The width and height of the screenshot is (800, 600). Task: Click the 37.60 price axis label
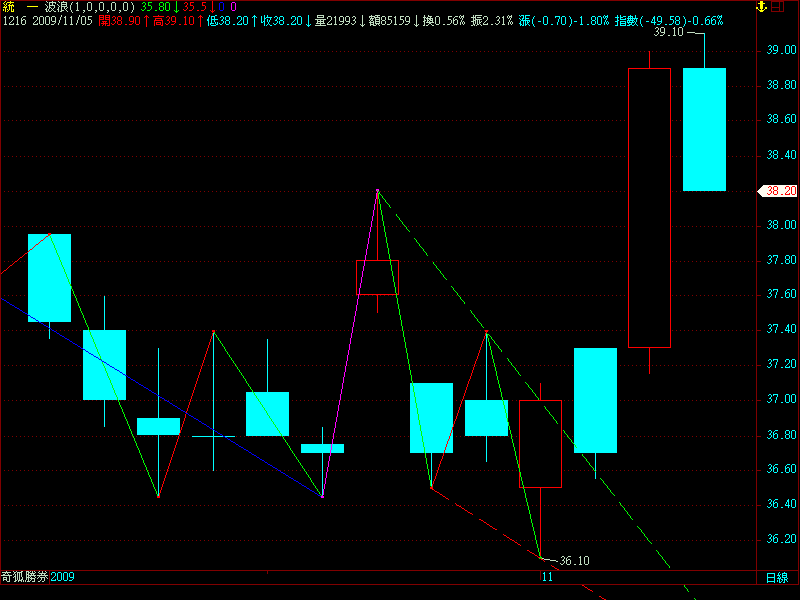tap(781, 294)
